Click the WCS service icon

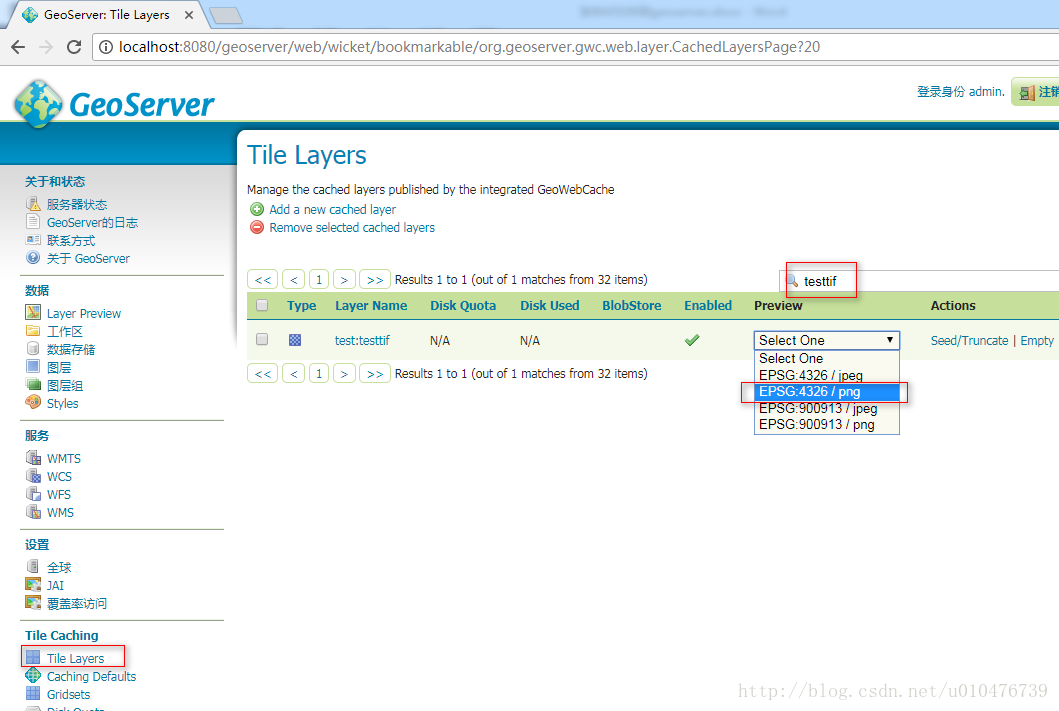pyautogui.click(x=33, y=475)
